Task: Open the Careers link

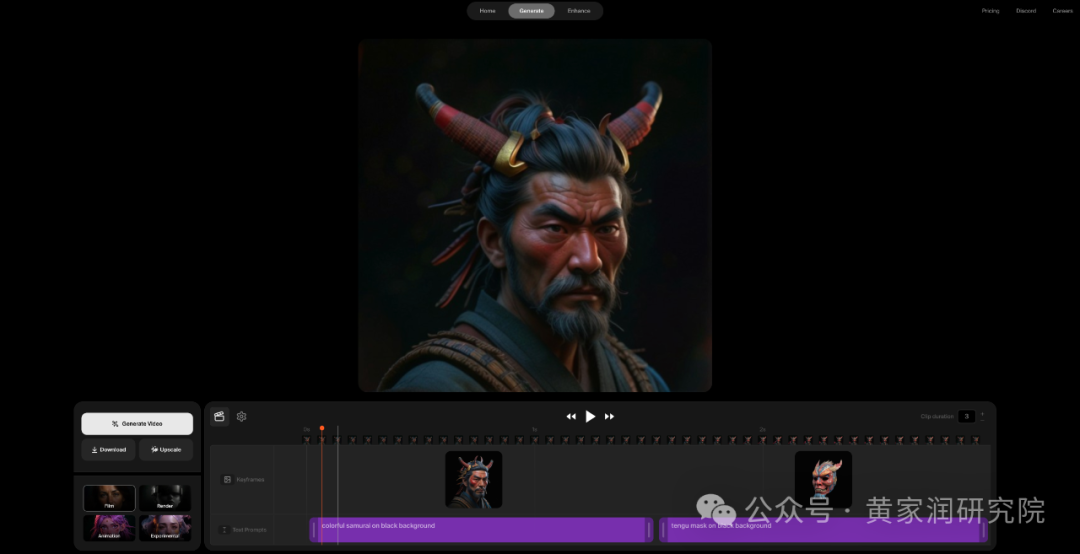Action: (x=1062, y=11)
